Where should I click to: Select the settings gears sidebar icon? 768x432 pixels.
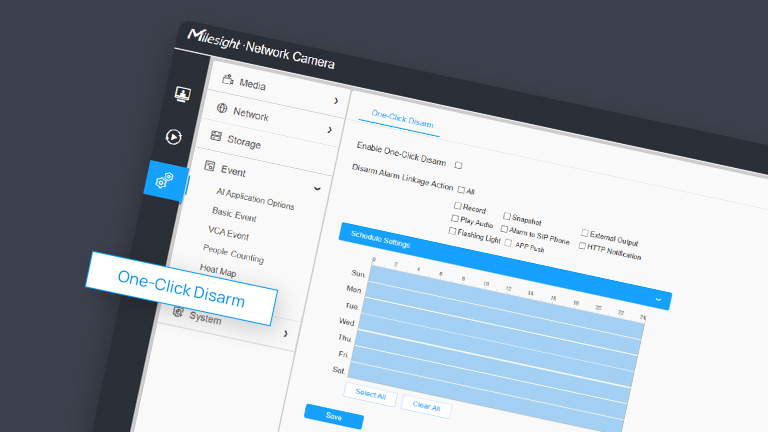tap(165, 180)
